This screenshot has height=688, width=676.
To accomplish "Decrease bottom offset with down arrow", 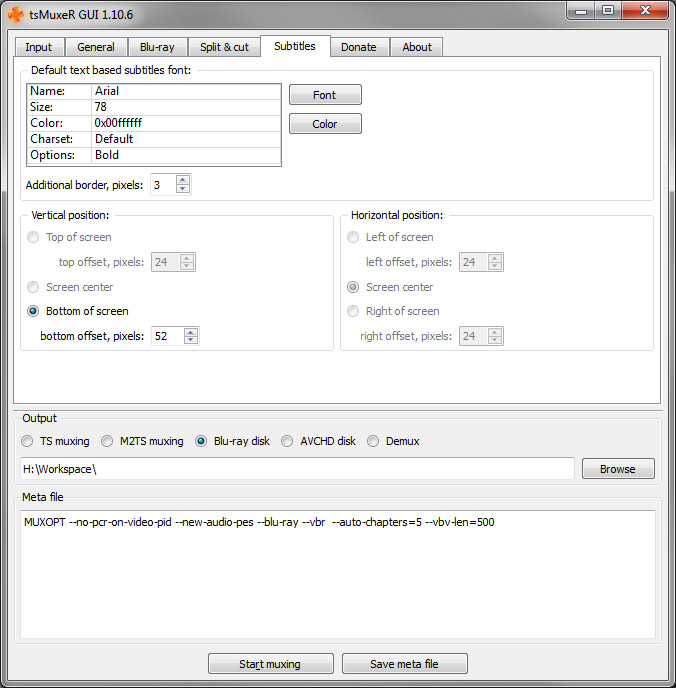I will [190, 340].
